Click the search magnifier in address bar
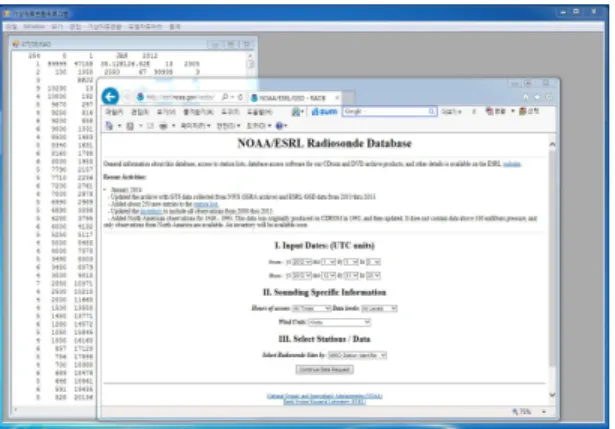615x429 pixels. pos(225,97)
